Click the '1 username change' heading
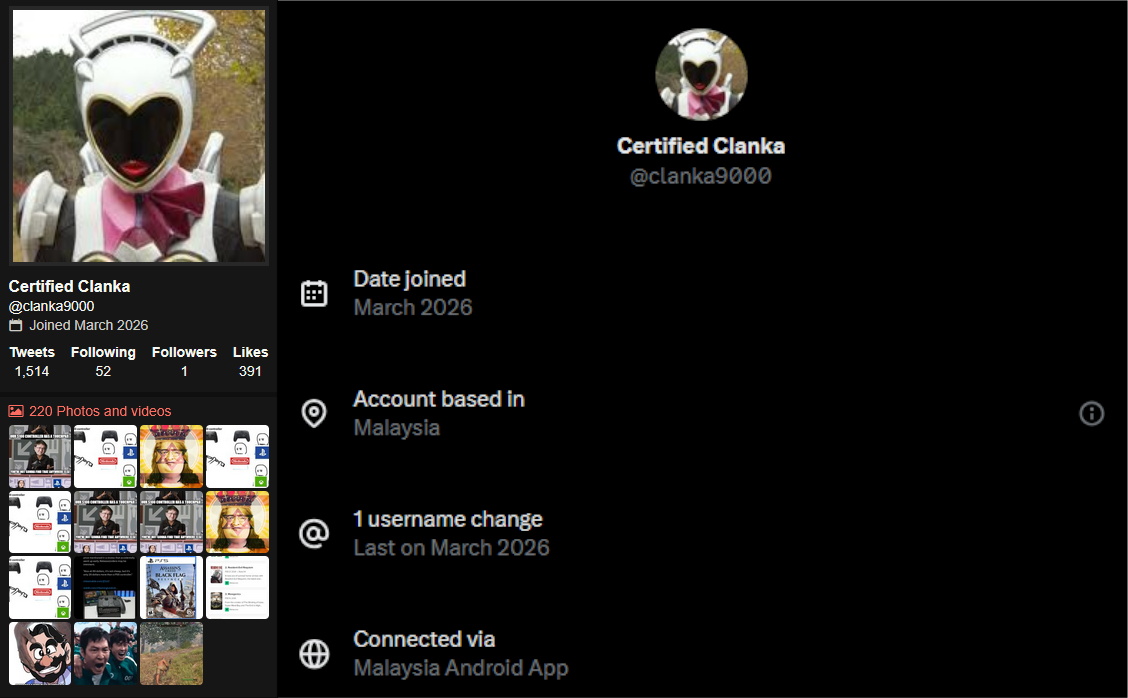This screenshot has height=698, width=1128. coord(447,519)
